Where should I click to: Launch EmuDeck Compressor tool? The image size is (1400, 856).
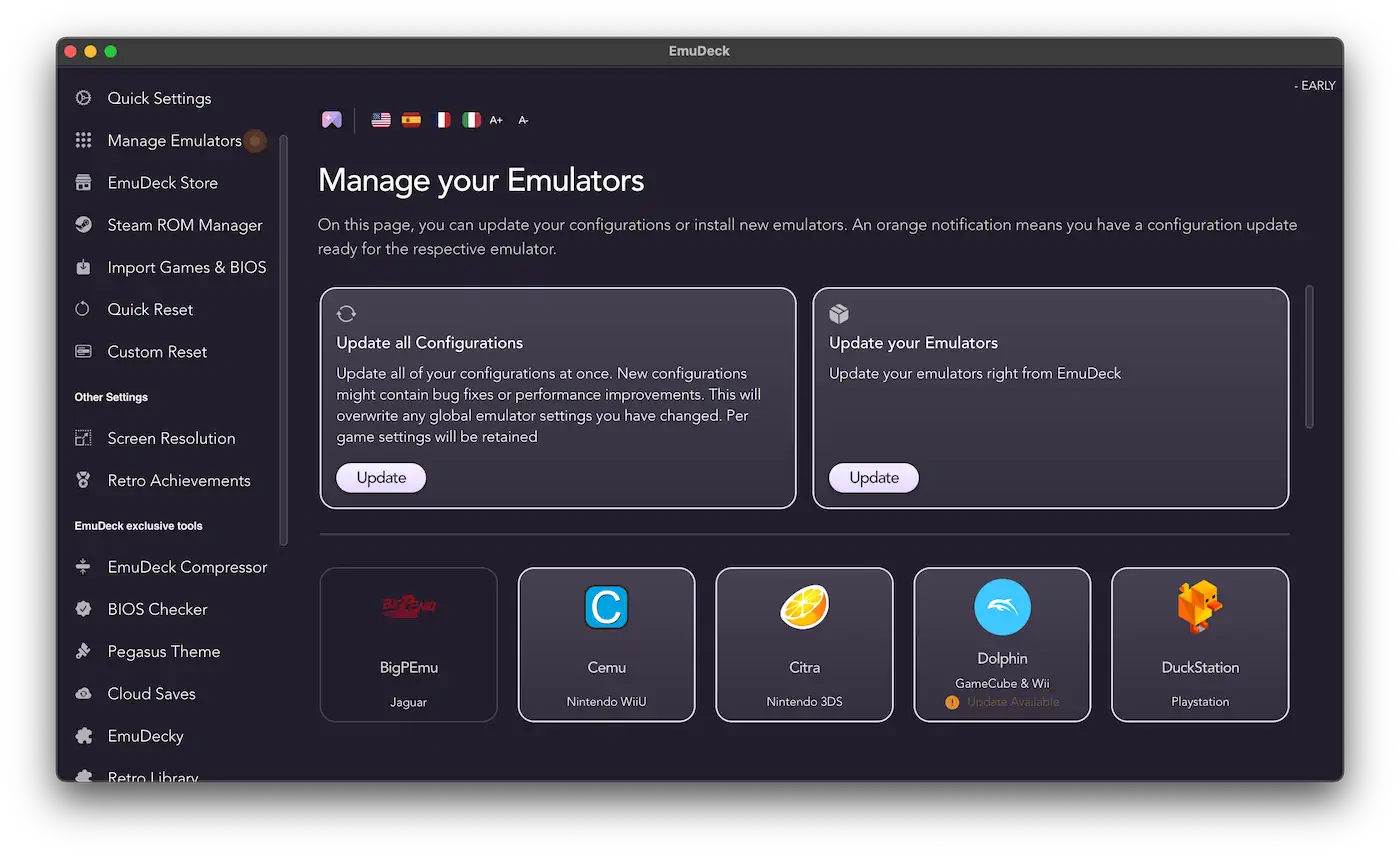188,567
